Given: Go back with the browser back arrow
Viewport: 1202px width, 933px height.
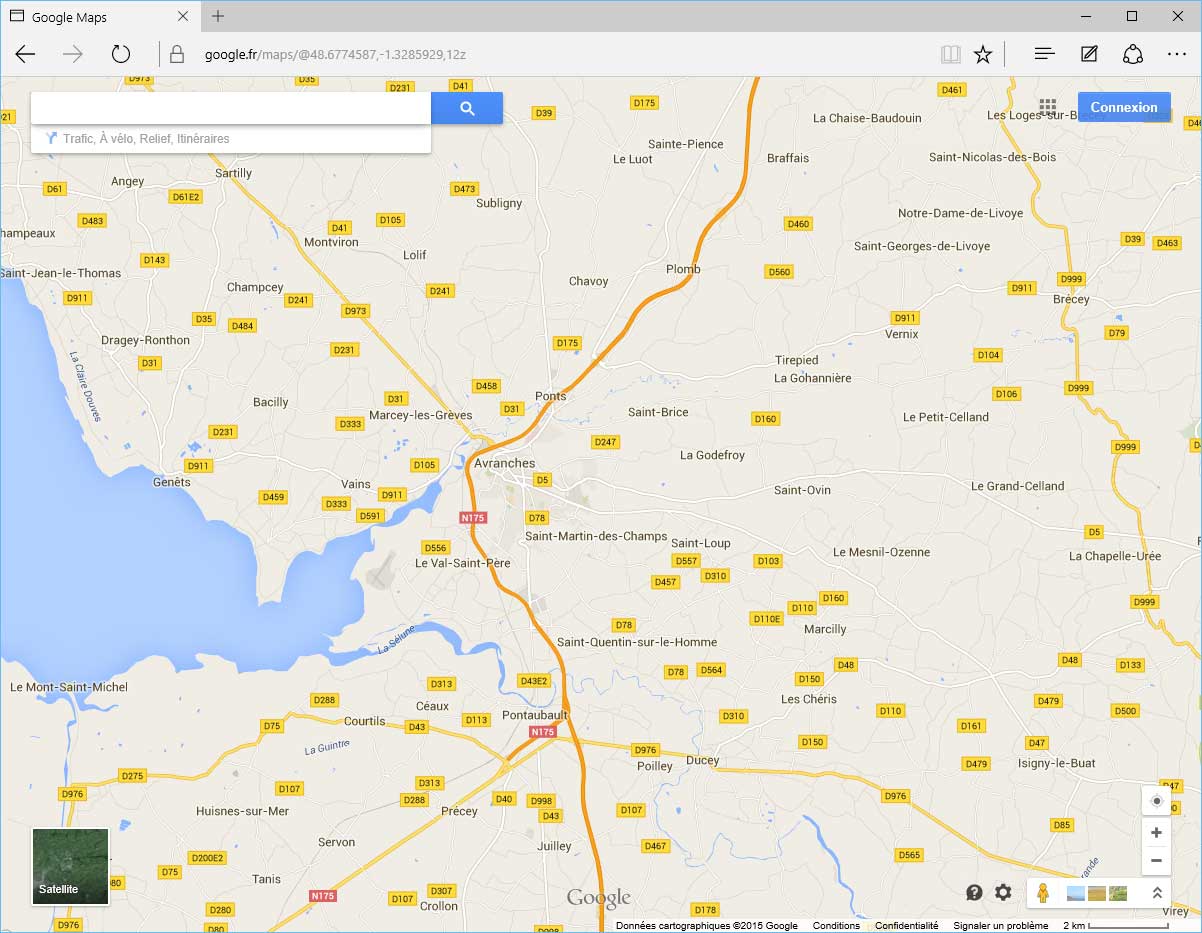Looking at the screenshot, I should coord(25,54).
